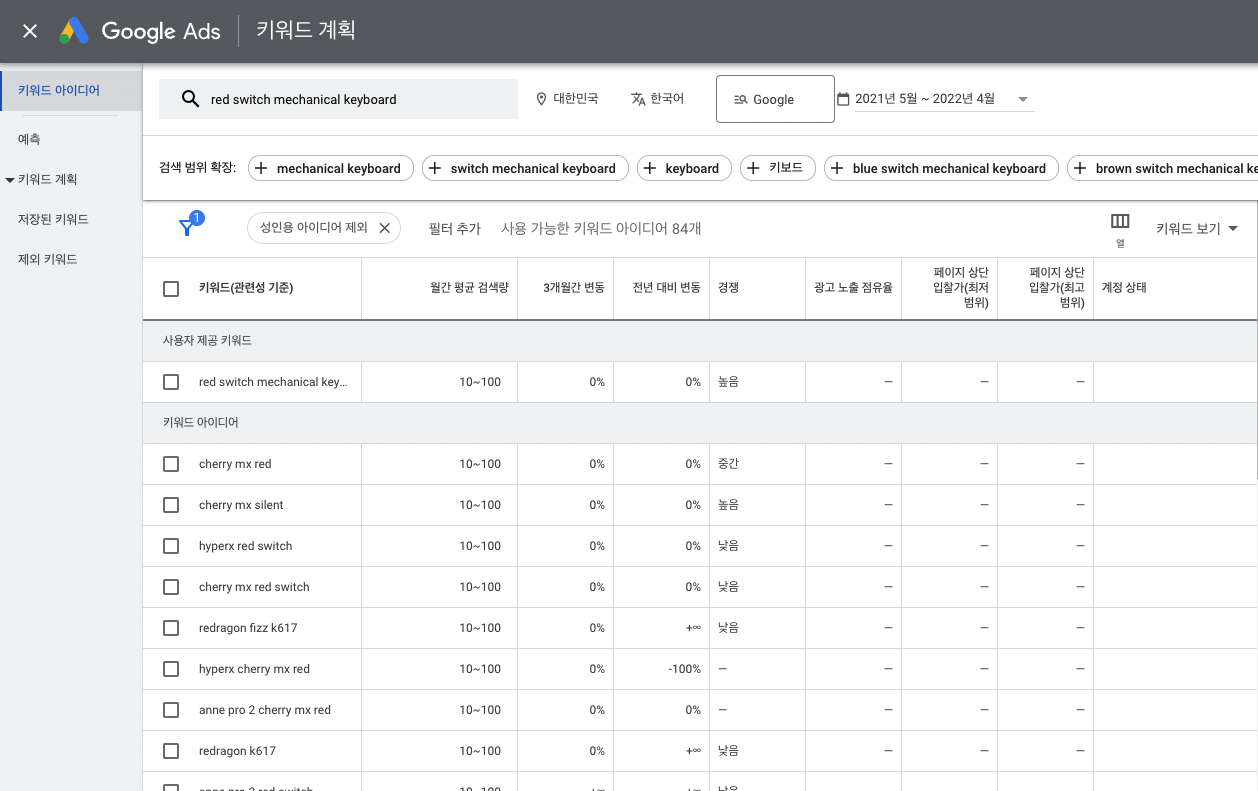This screenshot has height=791, width=1258.
Task: Click the 계정 상태 column header
Action: point(1124,288)
